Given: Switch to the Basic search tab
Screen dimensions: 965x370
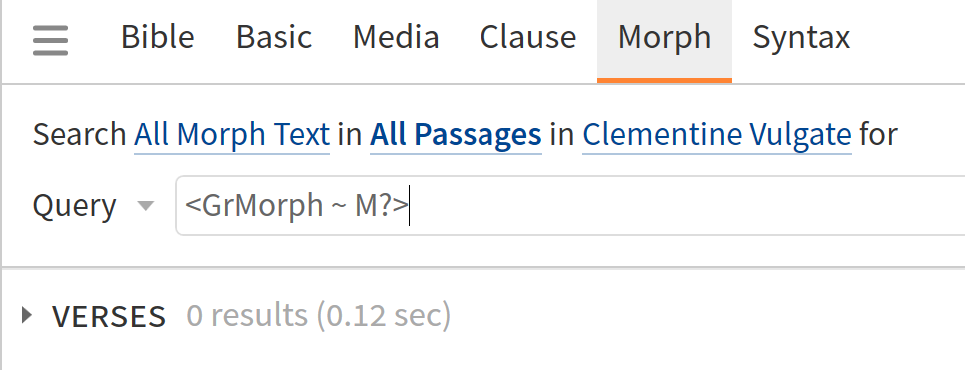Looking at the screenshot, I should [x=274, y=37].
